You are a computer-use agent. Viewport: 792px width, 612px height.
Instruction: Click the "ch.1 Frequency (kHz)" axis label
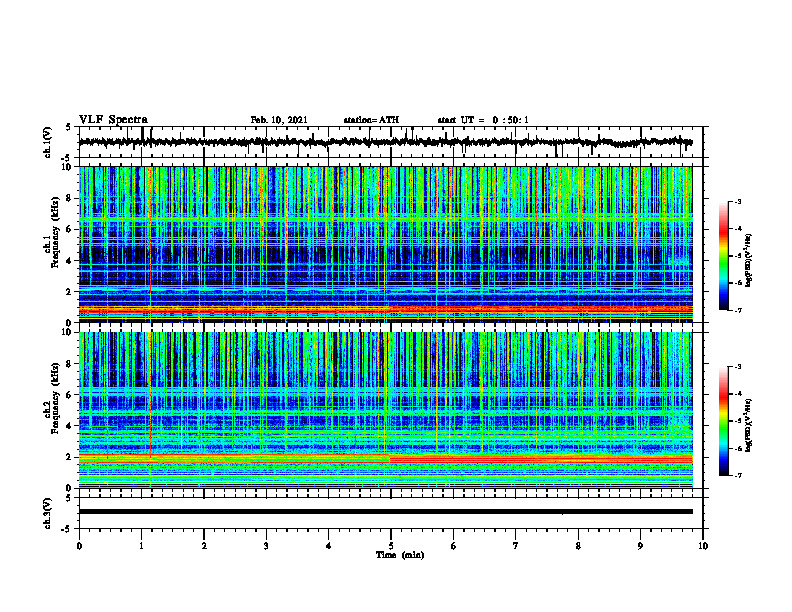click(x=53, y=232)
